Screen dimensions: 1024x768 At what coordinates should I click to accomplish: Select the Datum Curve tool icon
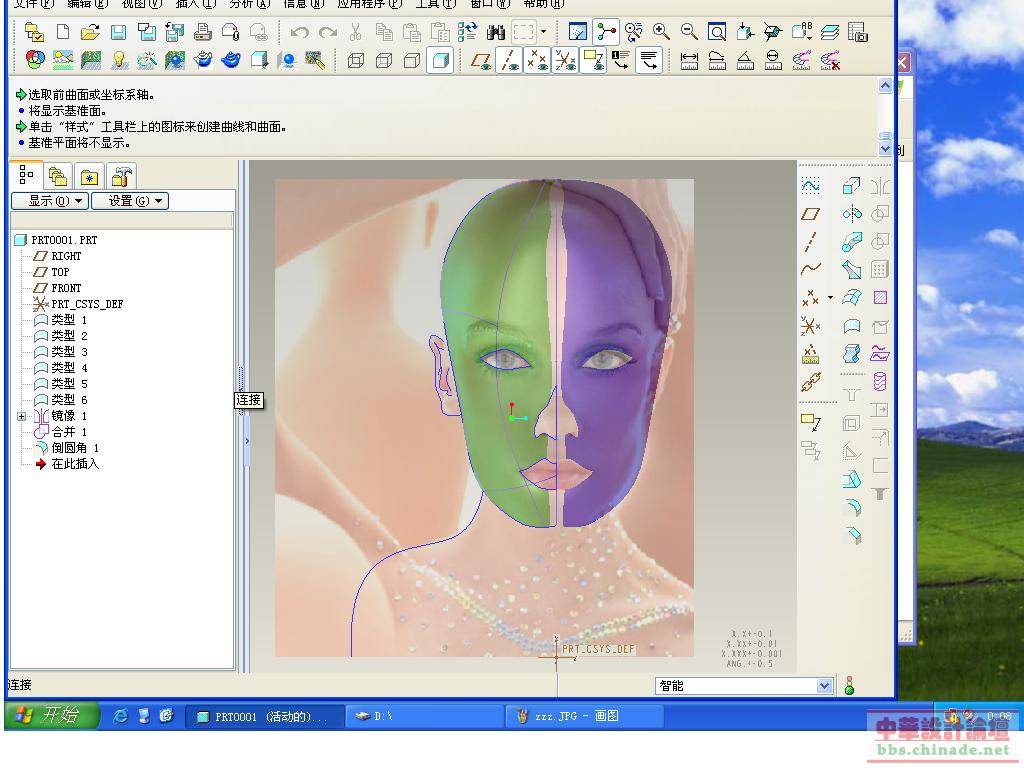[x=810, y=269]
